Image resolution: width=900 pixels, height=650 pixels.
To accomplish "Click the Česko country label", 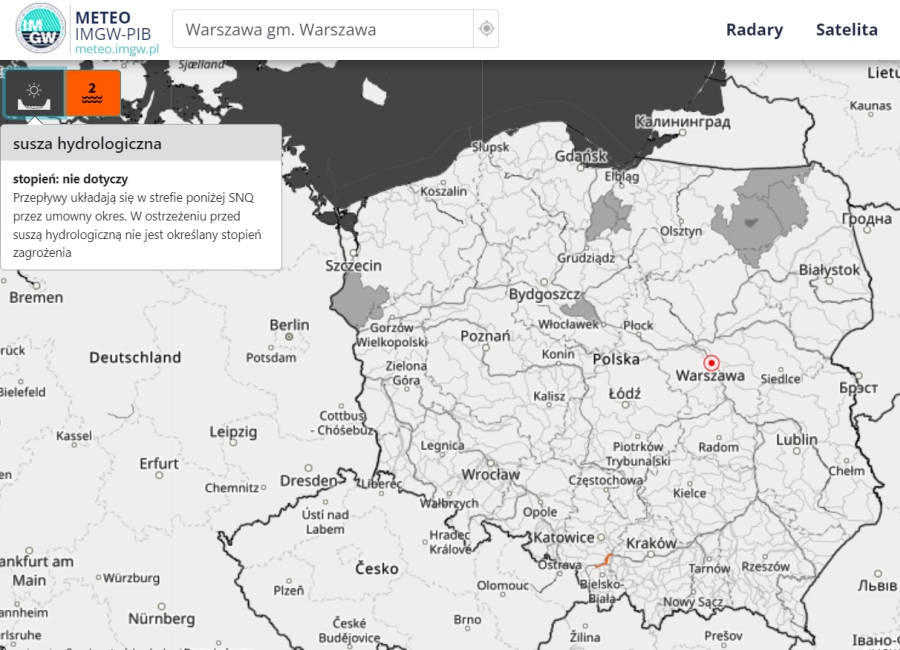I will (x=377, y=568).
